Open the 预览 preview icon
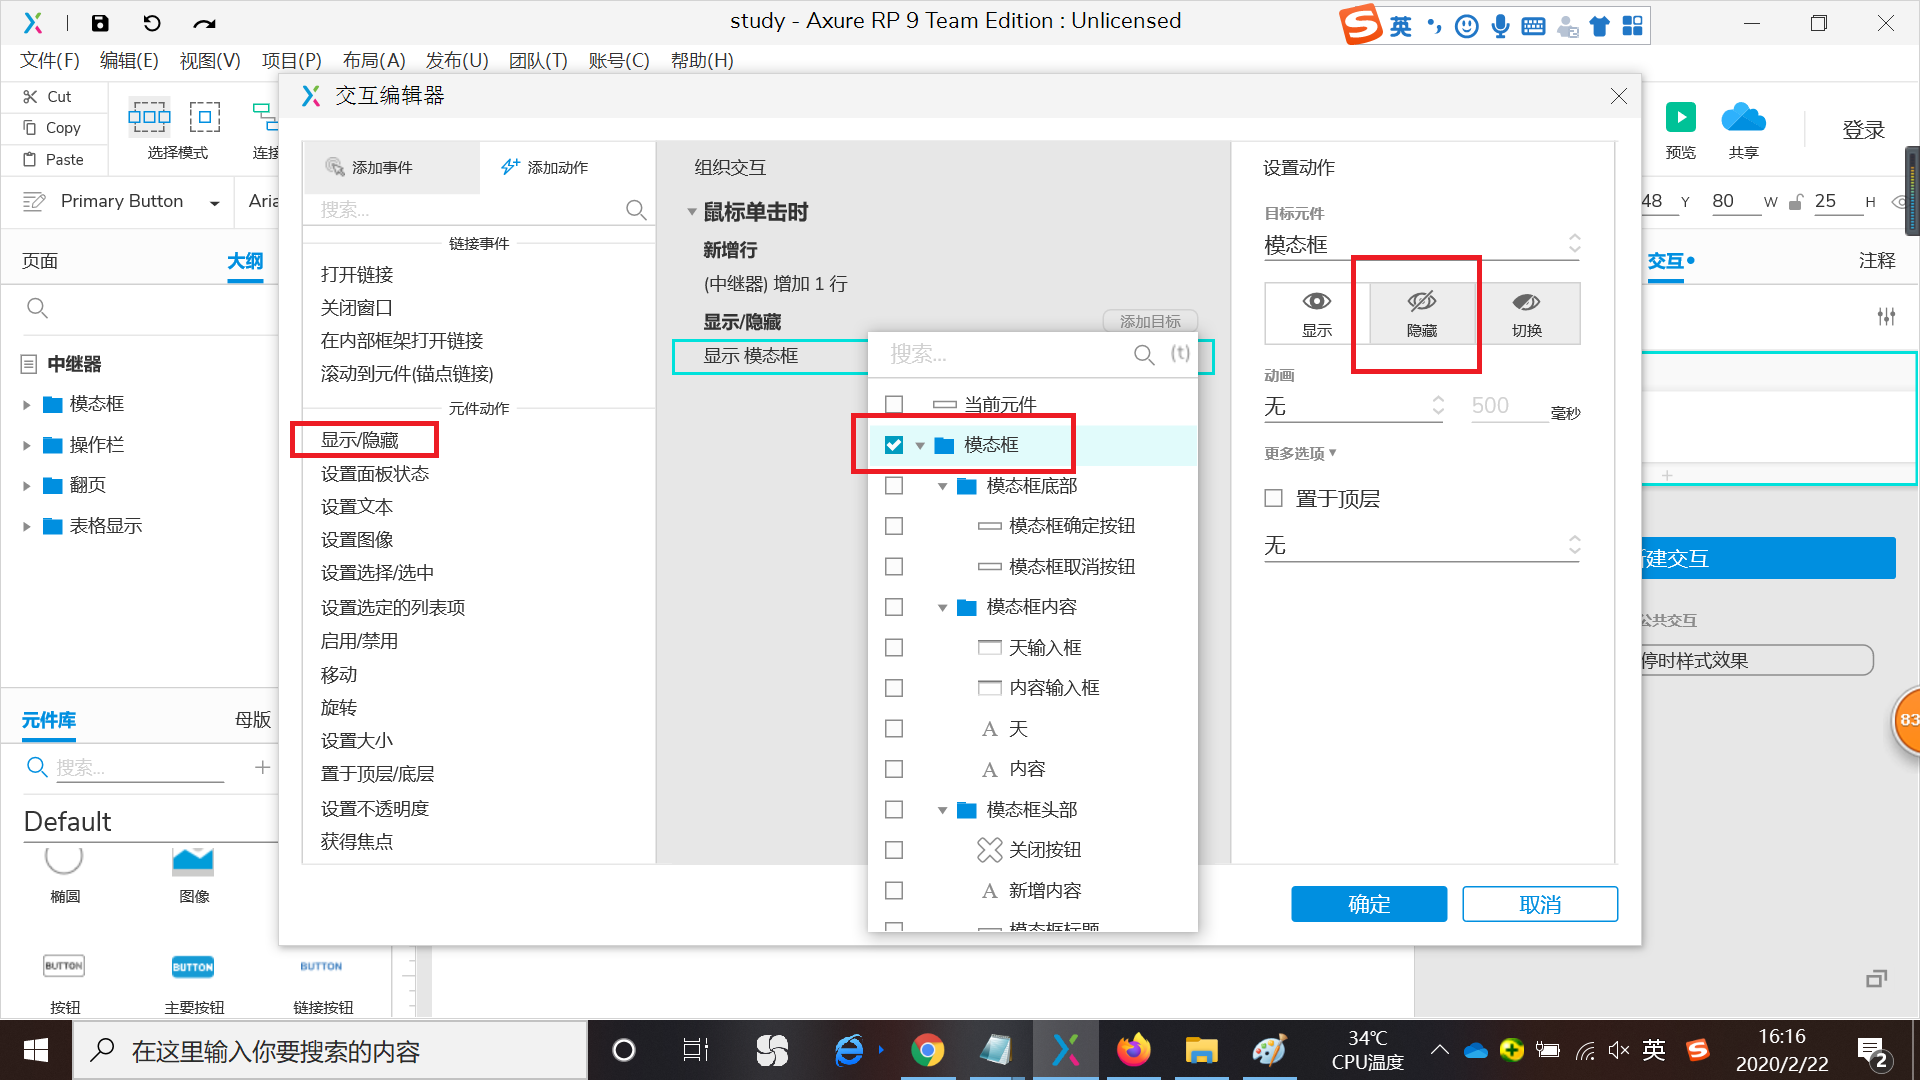This screenshot has height=1080, width=1920. click(x=1680, y=118)
